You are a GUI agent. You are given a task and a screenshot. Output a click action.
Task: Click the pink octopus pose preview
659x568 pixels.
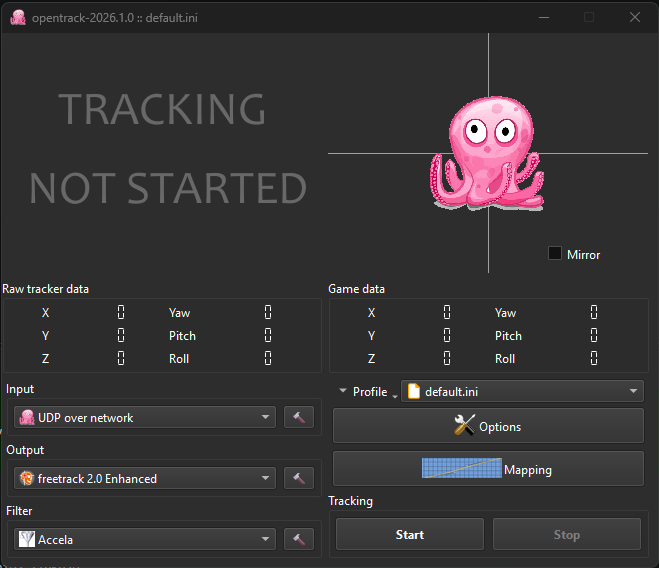[x=488, y=153]
